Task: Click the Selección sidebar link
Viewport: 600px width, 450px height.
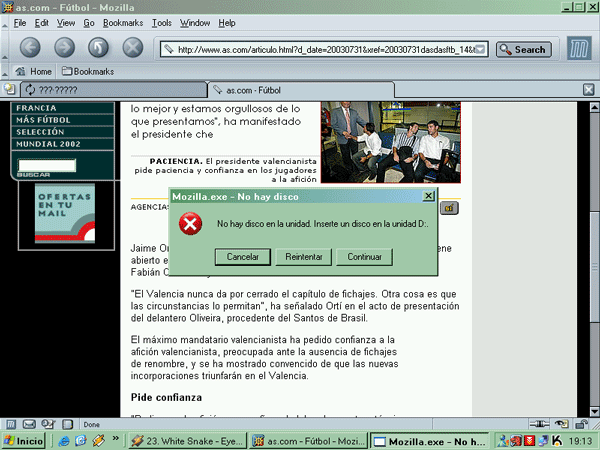Action: coord(40,131)
